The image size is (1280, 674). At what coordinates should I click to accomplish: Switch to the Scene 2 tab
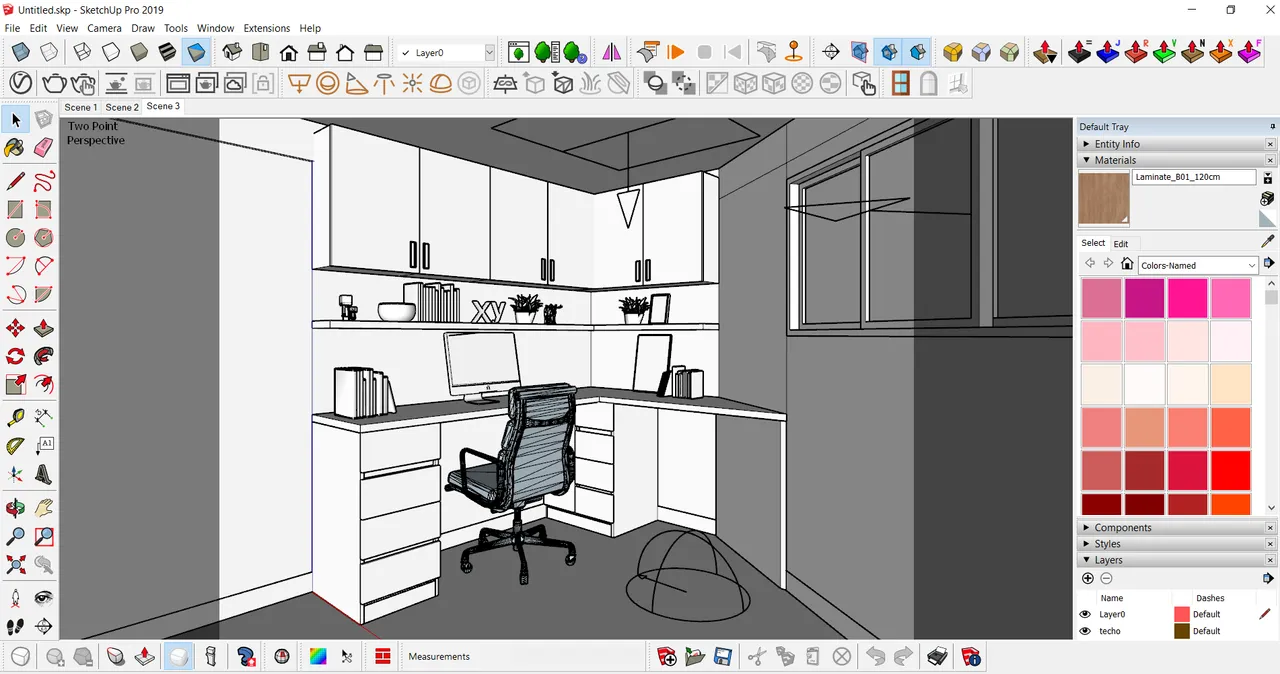pyautogui.click(x=122, y=107)
